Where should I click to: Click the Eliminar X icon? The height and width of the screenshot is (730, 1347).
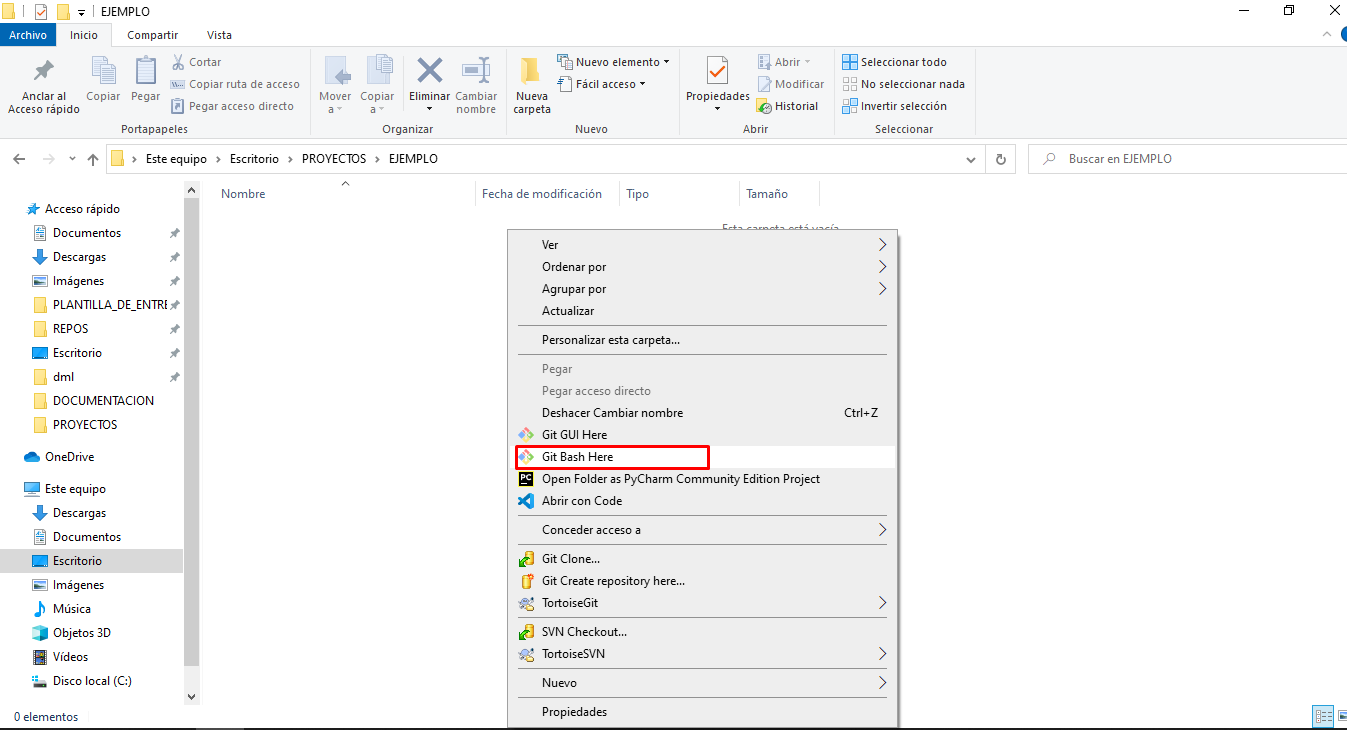pos(430,70)
